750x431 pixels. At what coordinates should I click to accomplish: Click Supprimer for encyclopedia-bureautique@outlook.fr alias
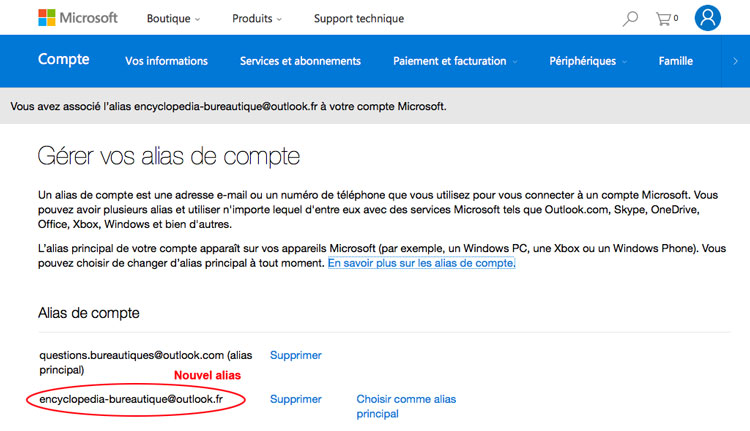[296, 399]
